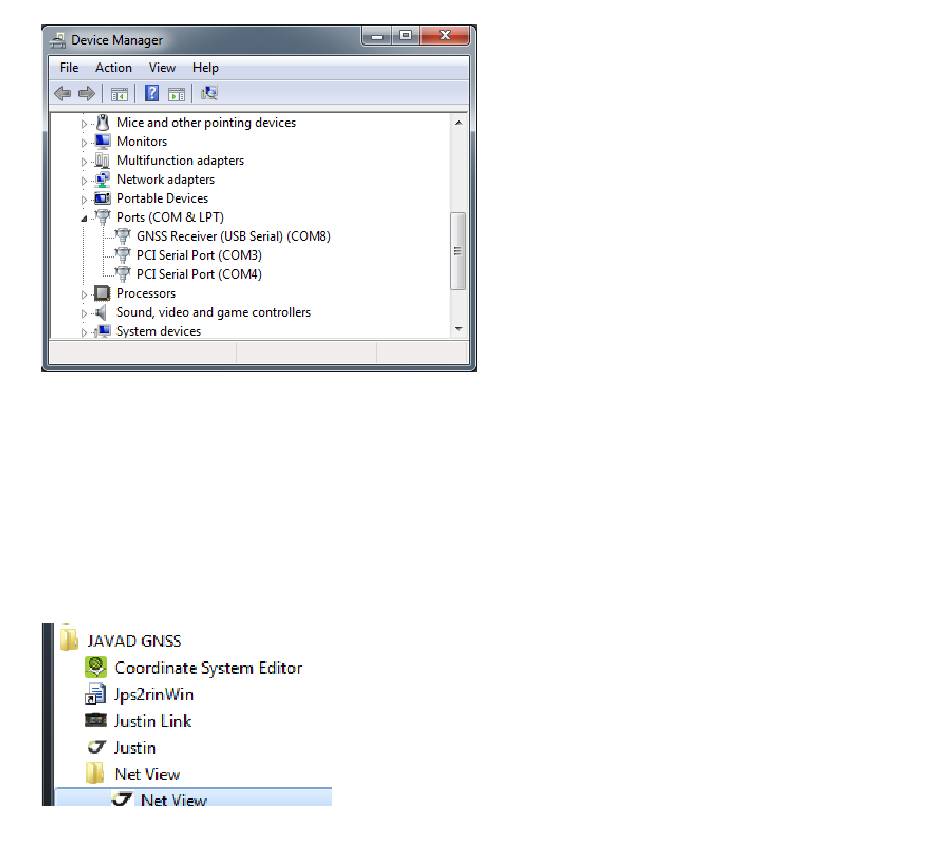
Task: Expand the Portable Devices node
Action: pos(84,199)
